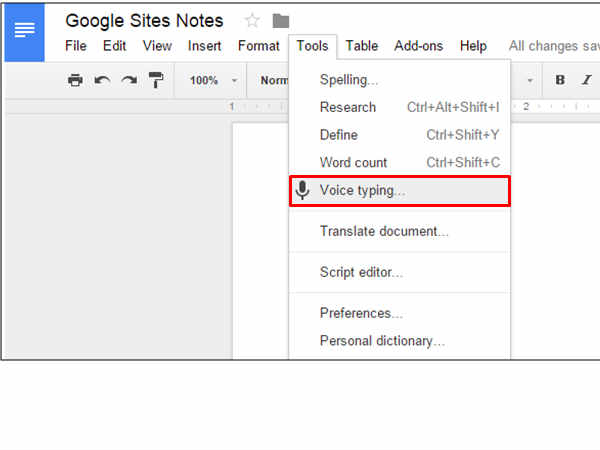600x450 pixels.
Task: Open the View menu
Action: point(157,46)
